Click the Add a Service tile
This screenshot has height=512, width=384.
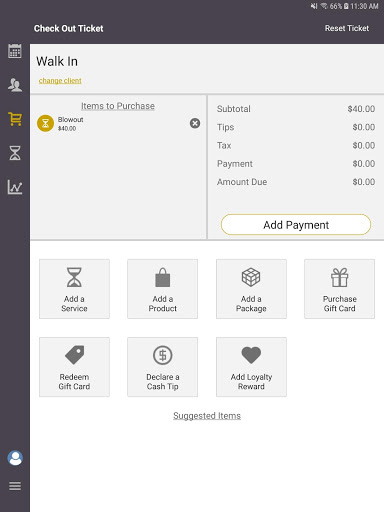coord(74,289)
